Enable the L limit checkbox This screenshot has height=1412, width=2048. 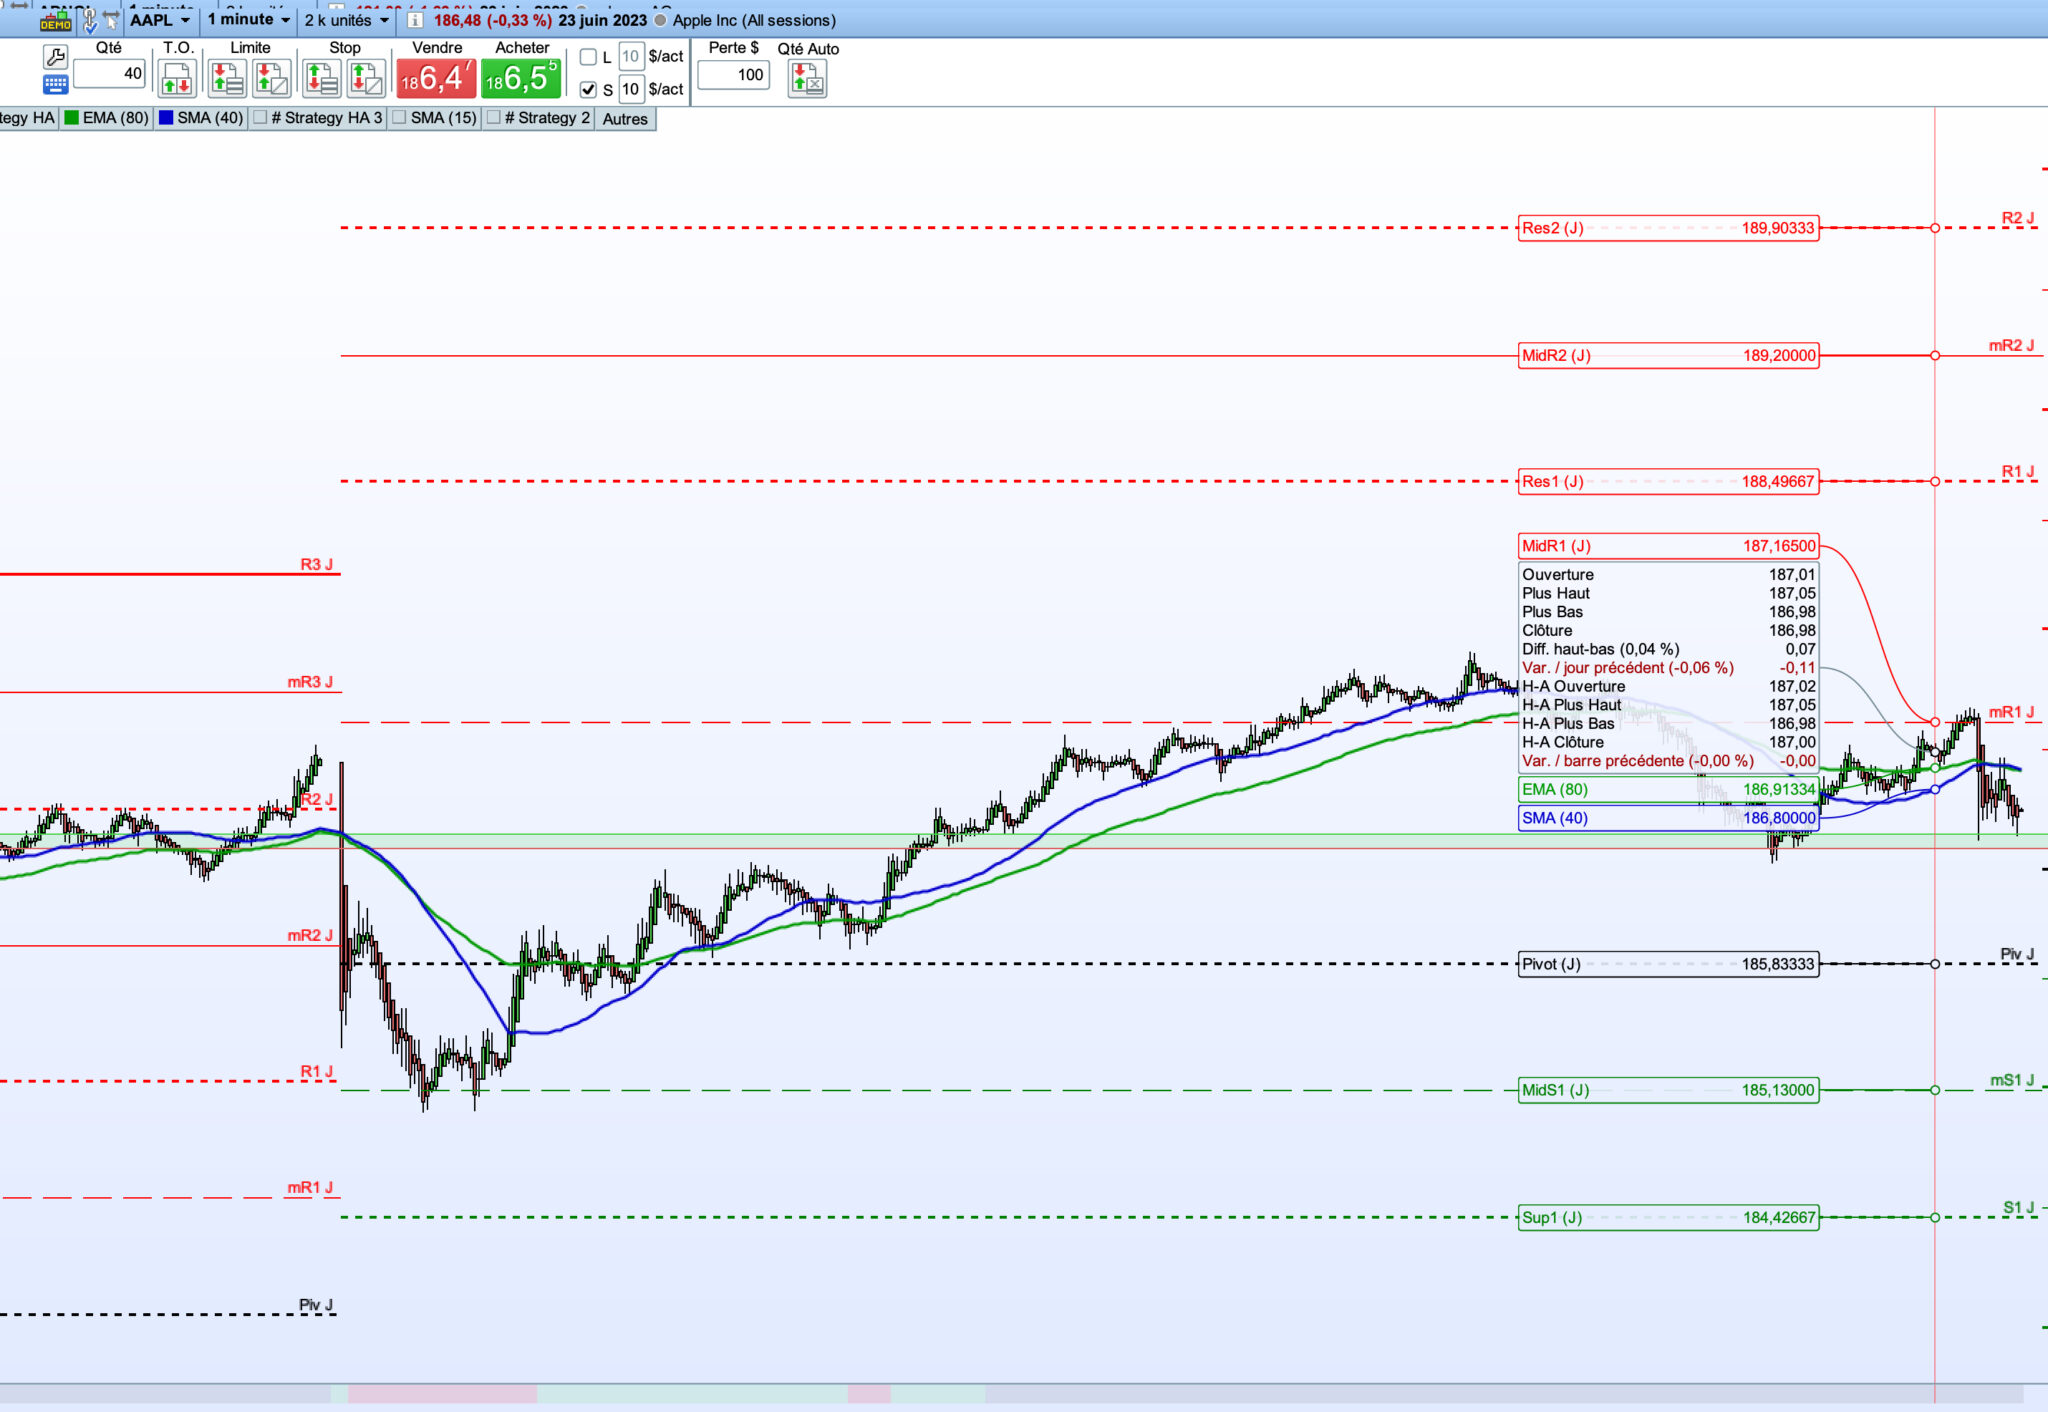[588, 57]
